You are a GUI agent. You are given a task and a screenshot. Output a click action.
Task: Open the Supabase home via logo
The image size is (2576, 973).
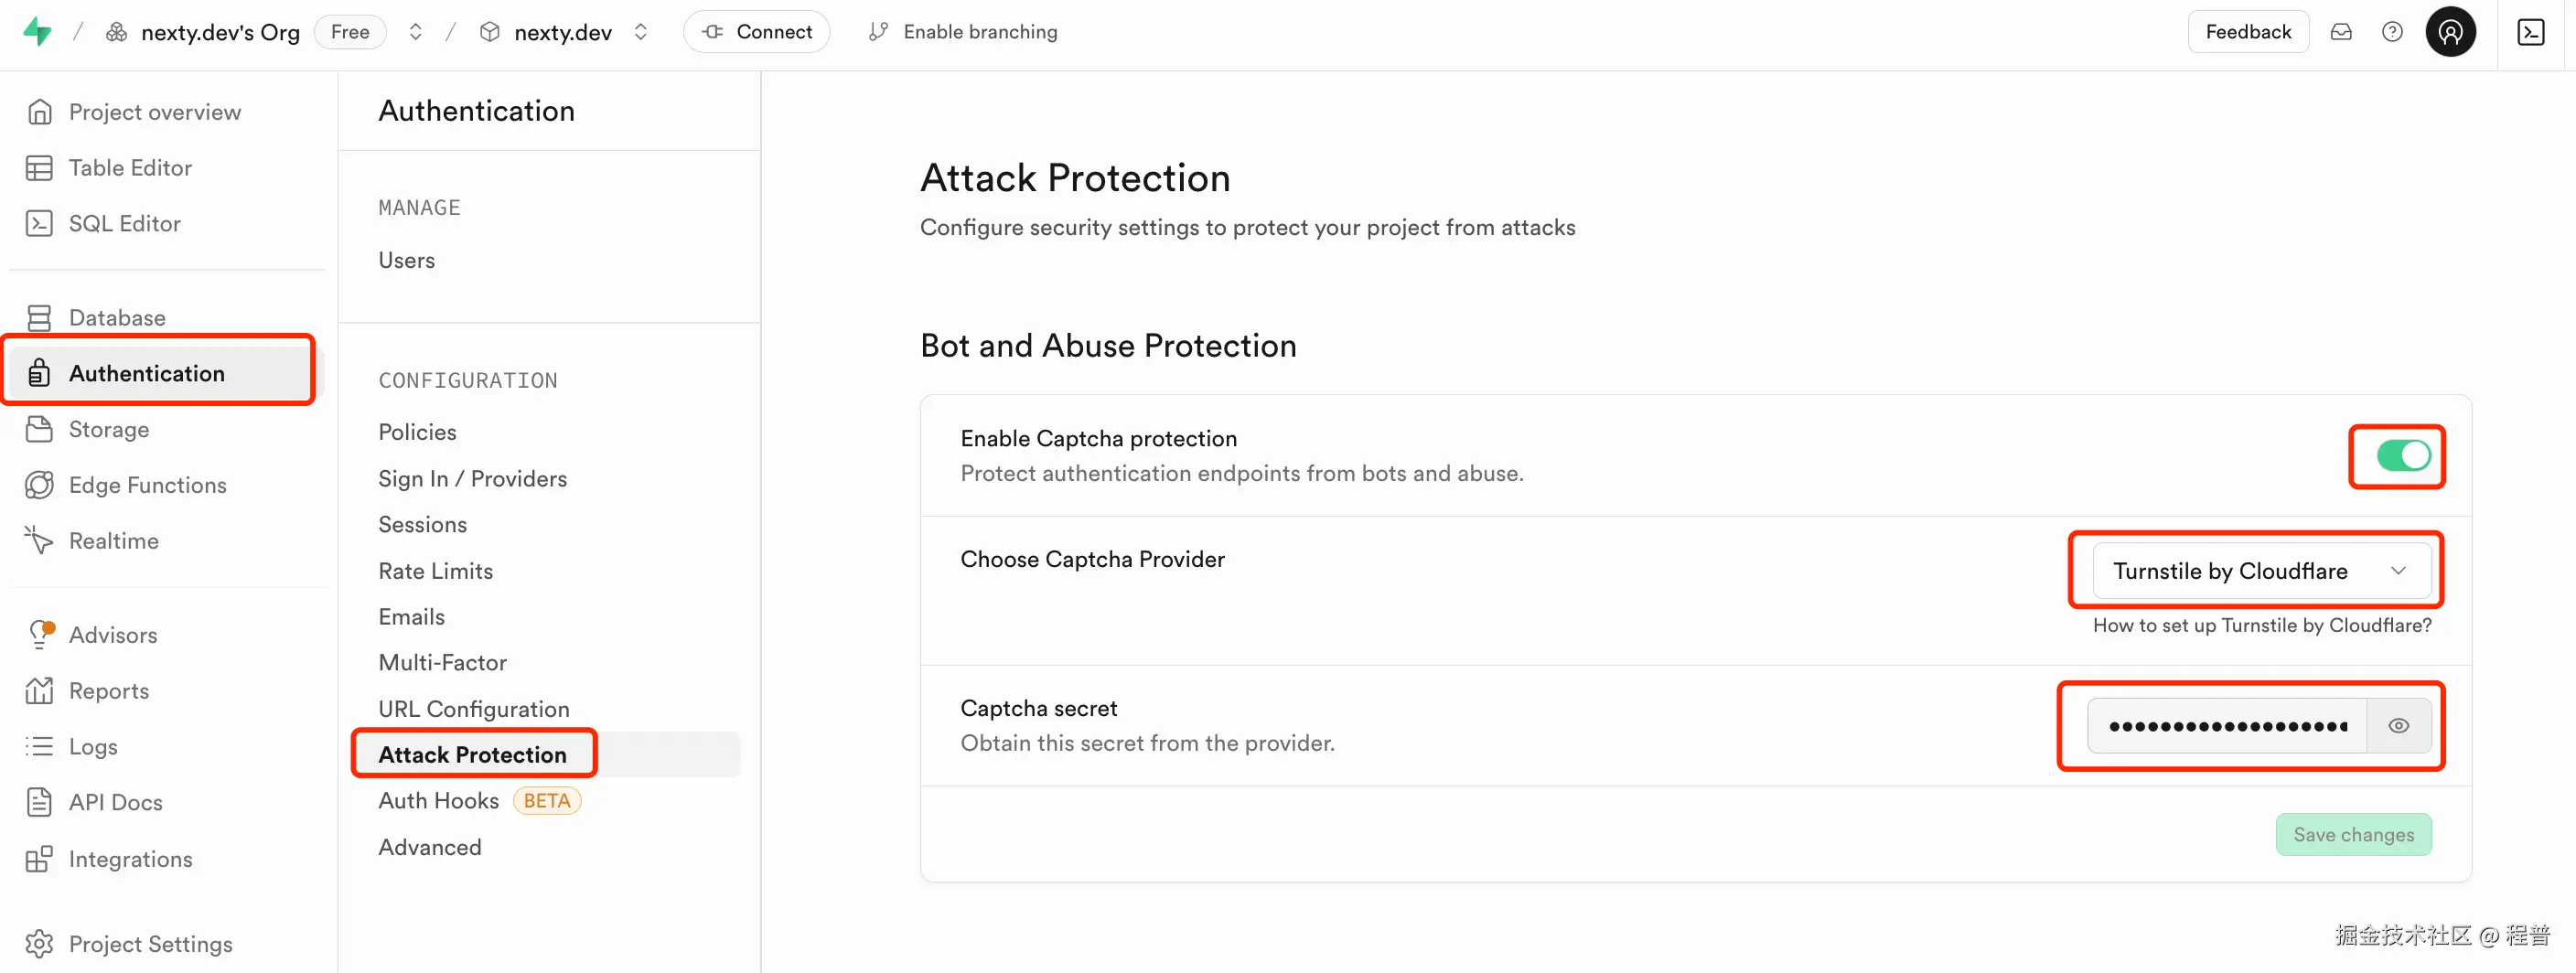(38, 31)
